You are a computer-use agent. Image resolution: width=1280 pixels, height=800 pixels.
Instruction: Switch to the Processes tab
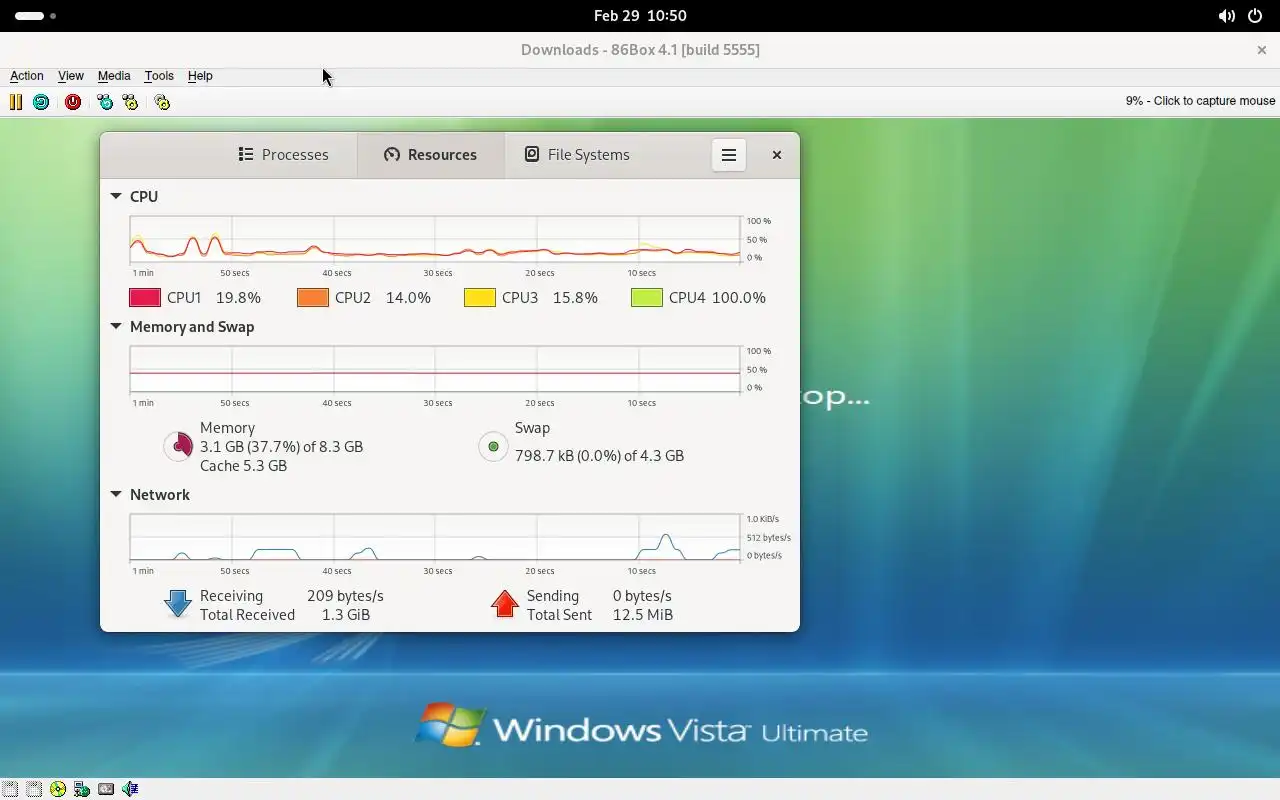(x=283, y=155)
